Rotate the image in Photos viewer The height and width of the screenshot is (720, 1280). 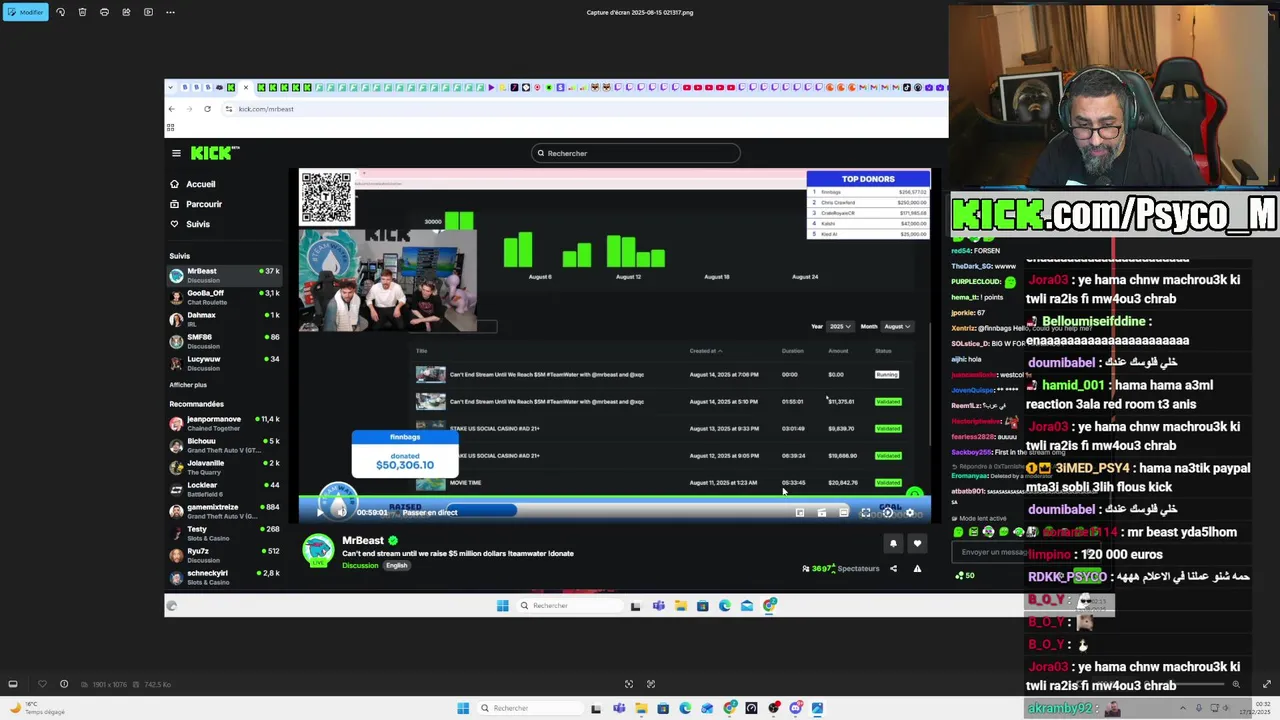60,12
